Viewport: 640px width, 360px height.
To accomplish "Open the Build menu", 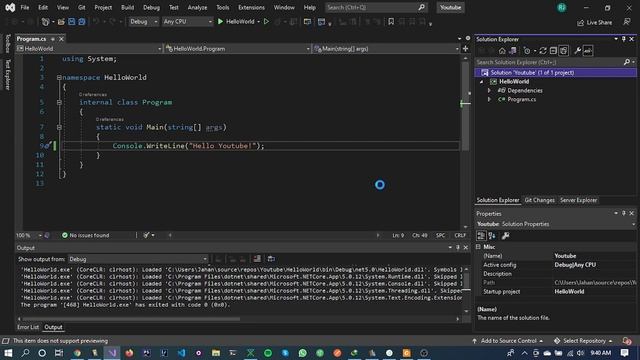I will point(127,7).
